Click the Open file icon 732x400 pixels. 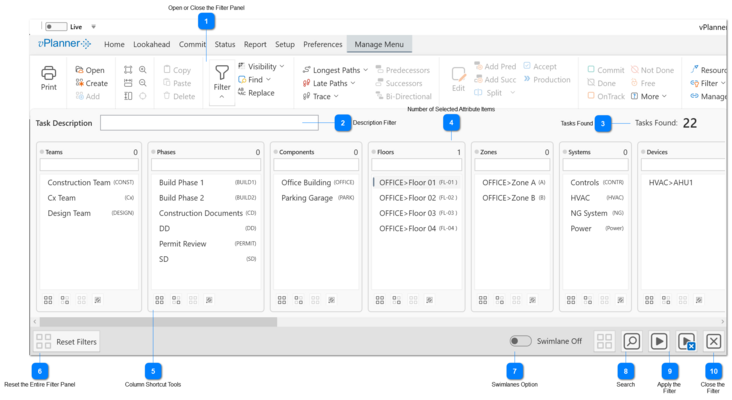[79, 70]
